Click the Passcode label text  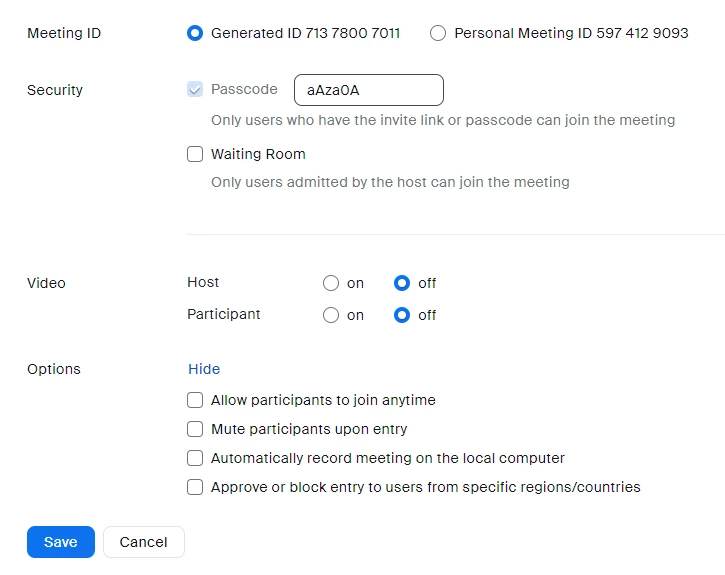(x=244, y=89)
